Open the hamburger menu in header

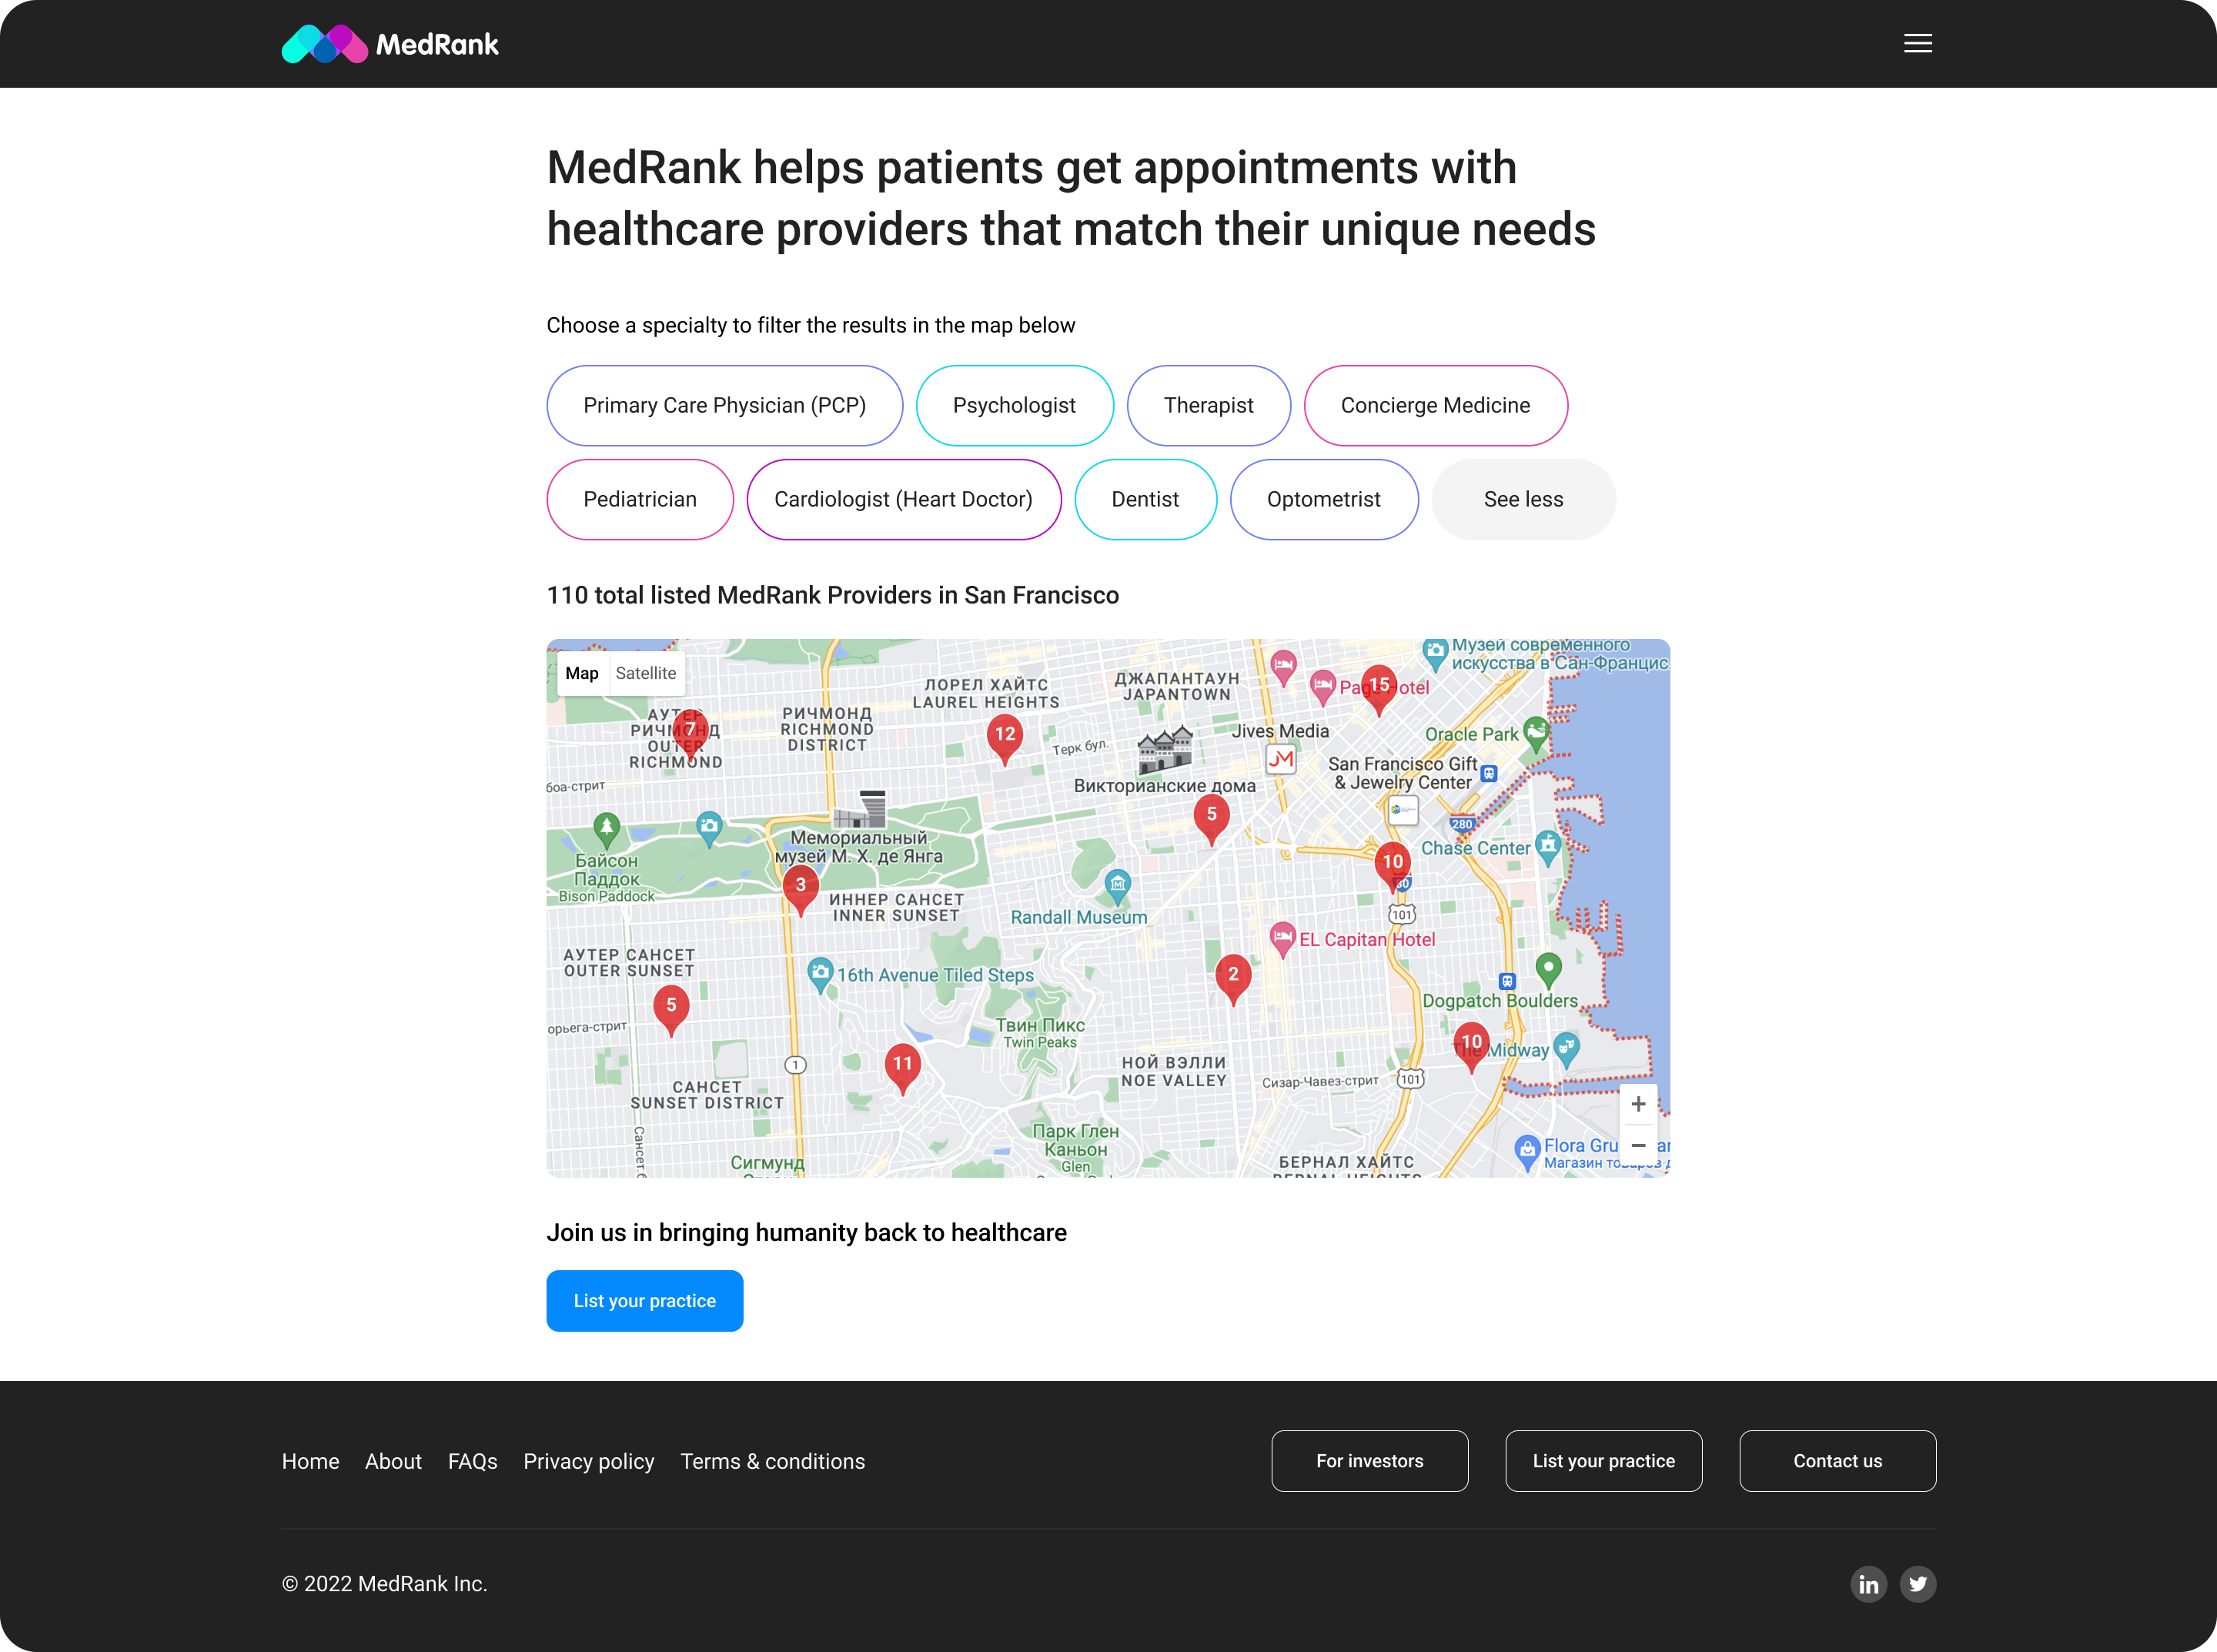coord(1917,43)
